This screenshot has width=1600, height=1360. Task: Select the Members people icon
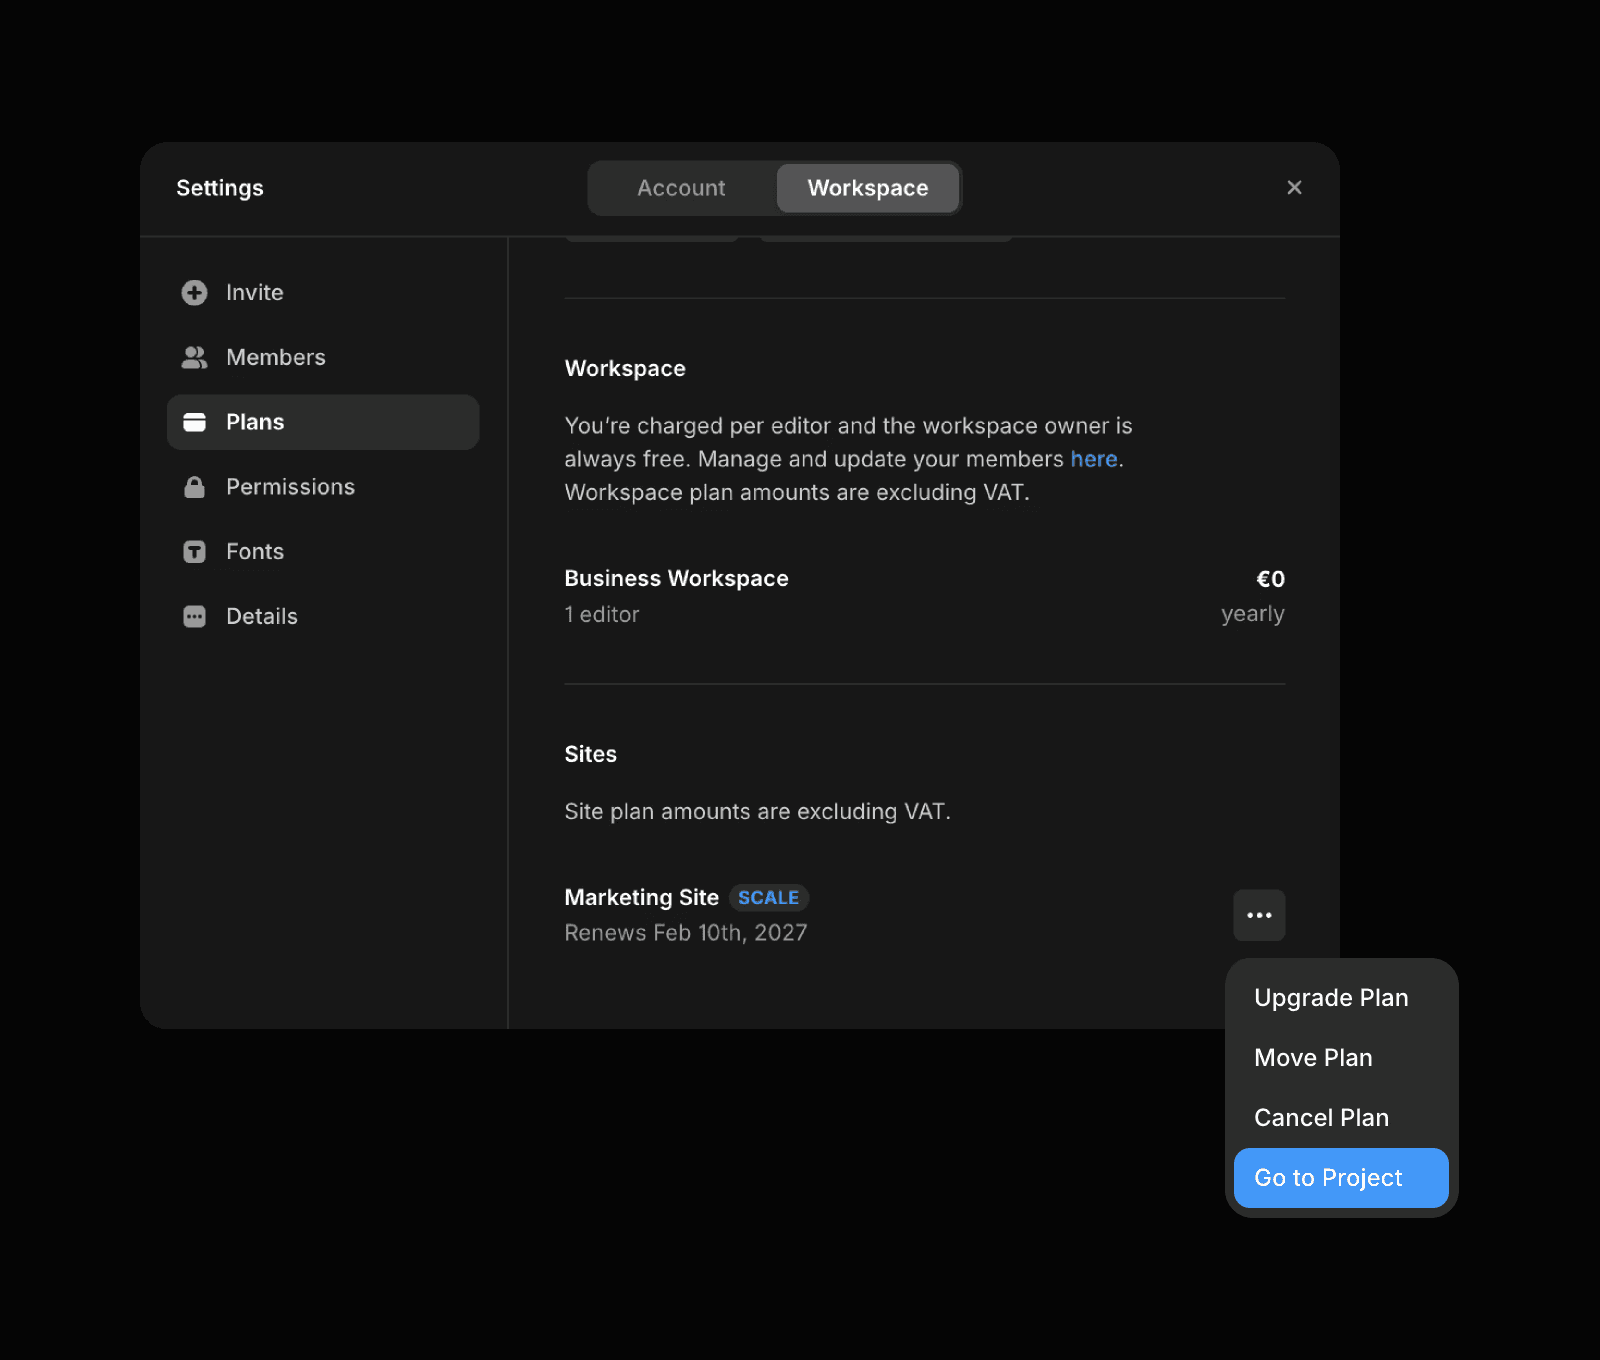click(x=193, y=357)
